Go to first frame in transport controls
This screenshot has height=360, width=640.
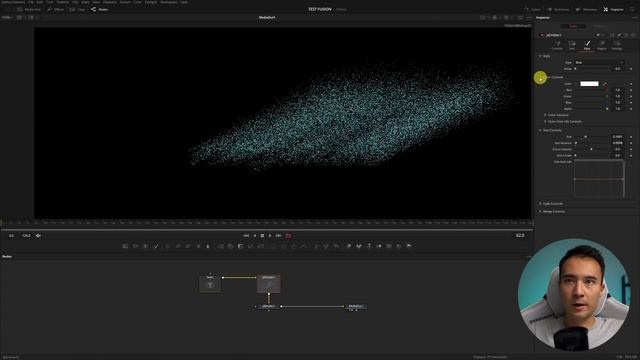tap(246, 236)
